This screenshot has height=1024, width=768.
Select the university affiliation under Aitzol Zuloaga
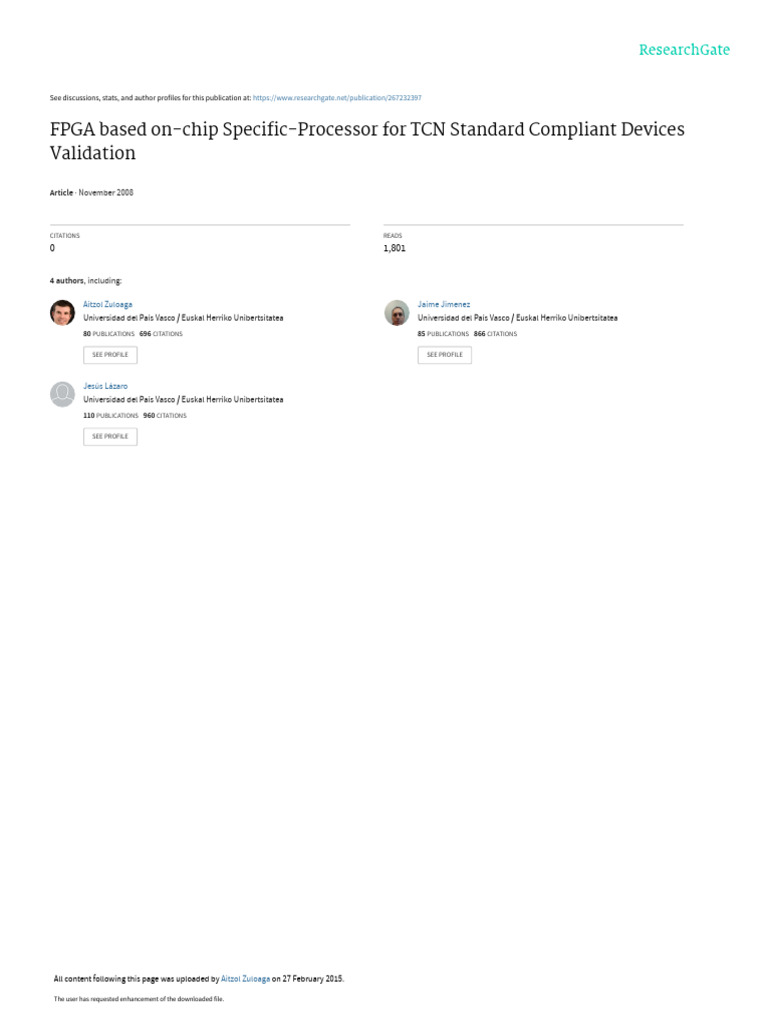(183, 318)
